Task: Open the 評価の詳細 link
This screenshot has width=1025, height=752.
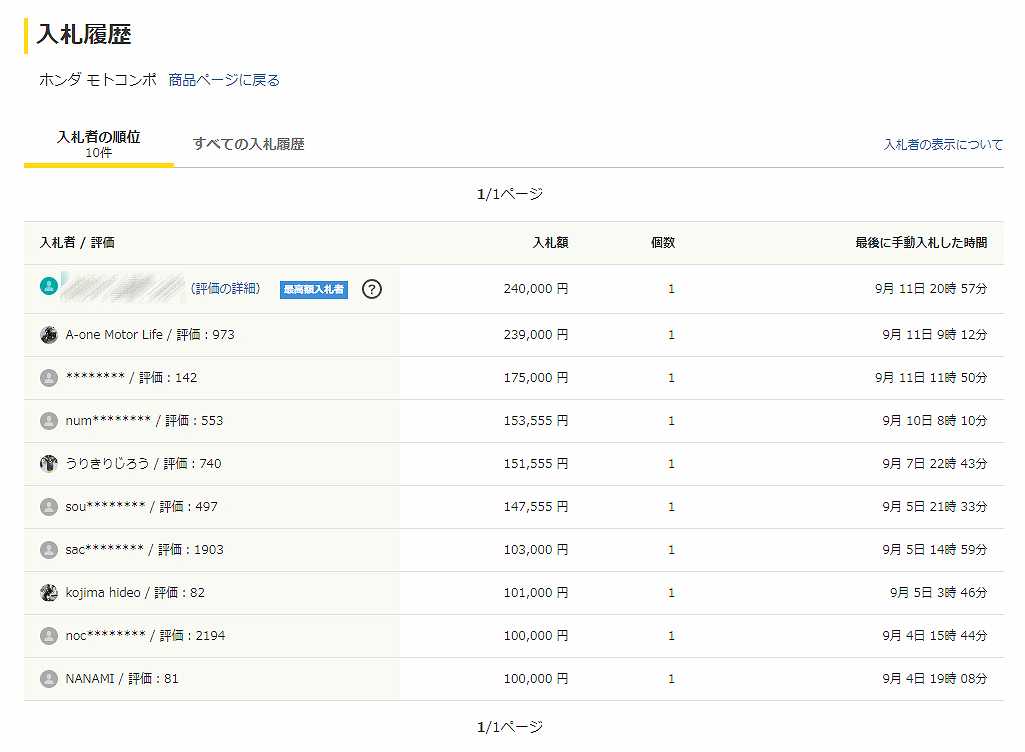Action: click(225, 289)
